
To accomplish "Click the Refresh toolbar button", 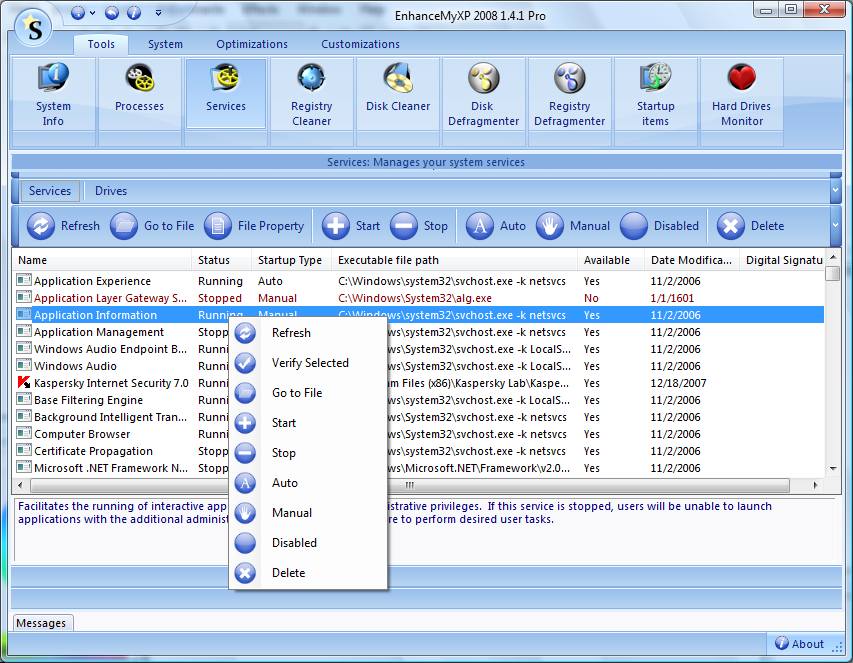I will (64, 226).
